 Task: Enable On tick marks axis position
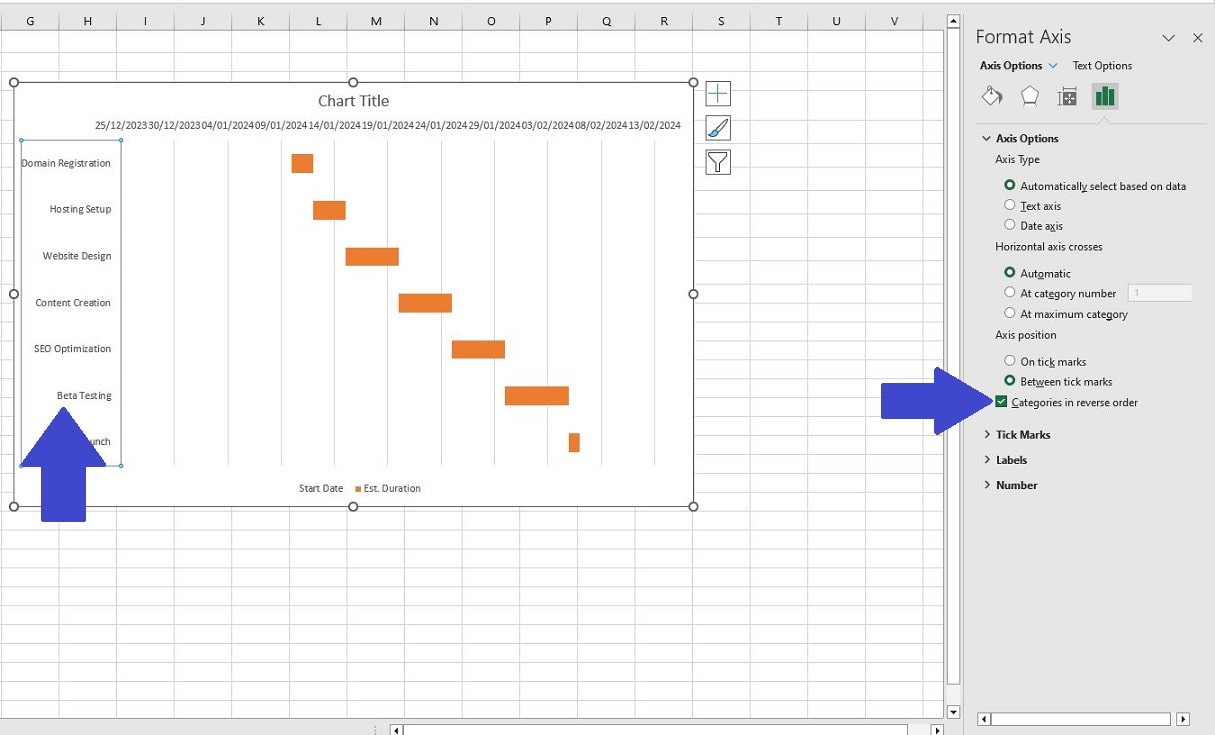click(x=1010, y=361)
